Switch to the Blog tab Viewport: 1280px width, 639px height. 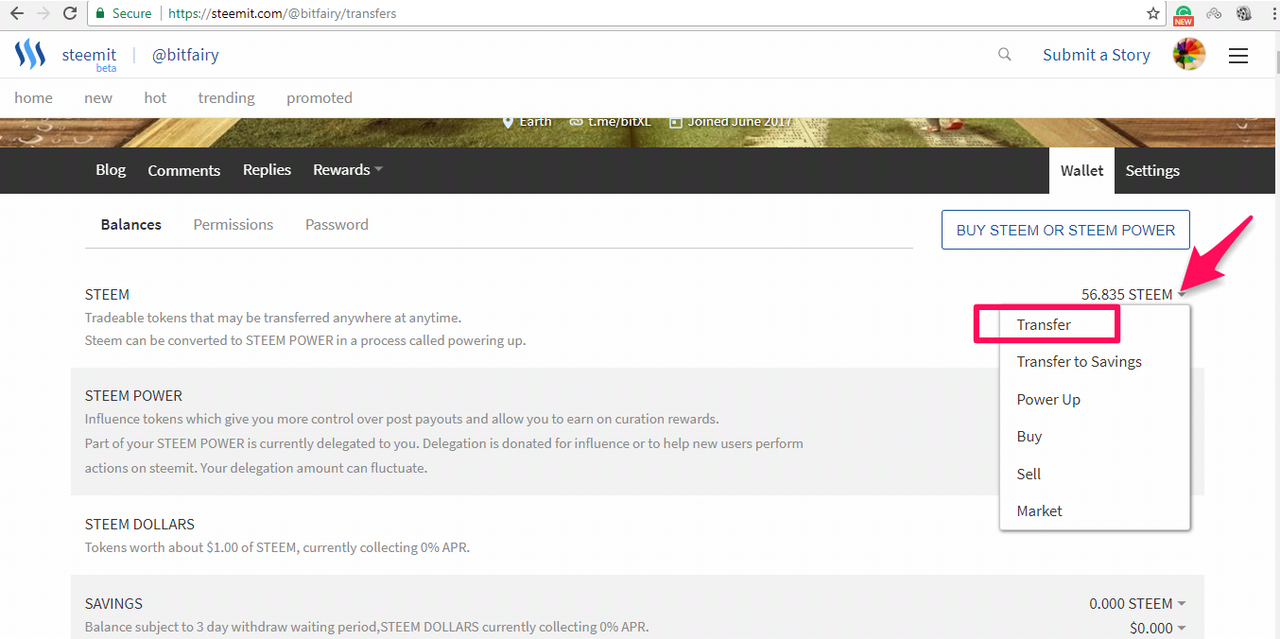click(111, 170)
